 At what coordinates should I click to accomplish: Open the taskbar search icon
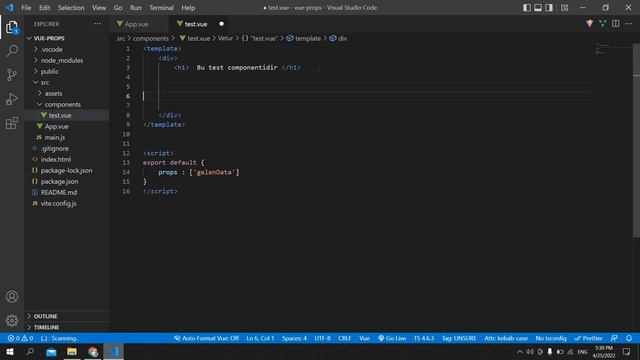coord(30,352)
